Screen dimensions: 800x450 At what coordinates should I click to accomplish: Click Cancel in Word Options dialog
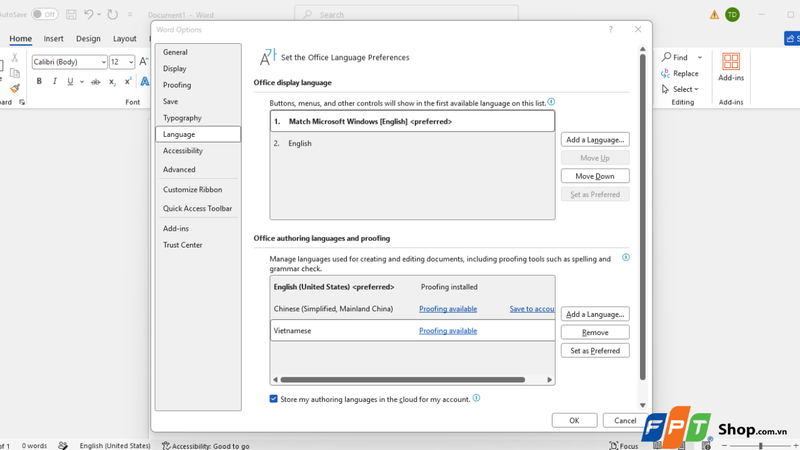point(624,420)
